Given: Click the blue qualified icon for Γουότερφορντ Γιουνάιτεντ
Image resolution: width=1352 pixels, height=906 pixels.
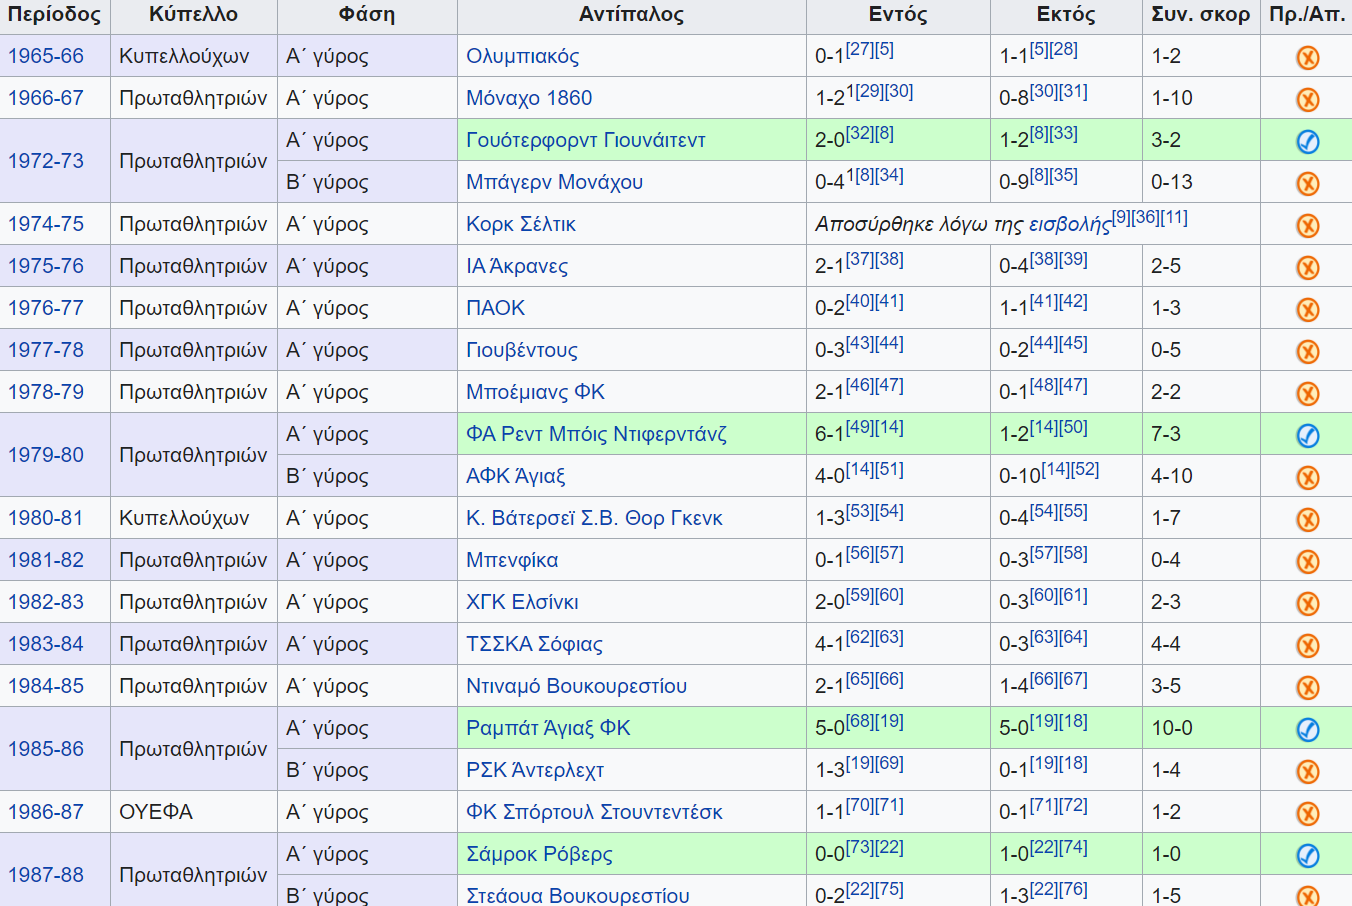Looking at the screenshot, I should point(1307,141).
